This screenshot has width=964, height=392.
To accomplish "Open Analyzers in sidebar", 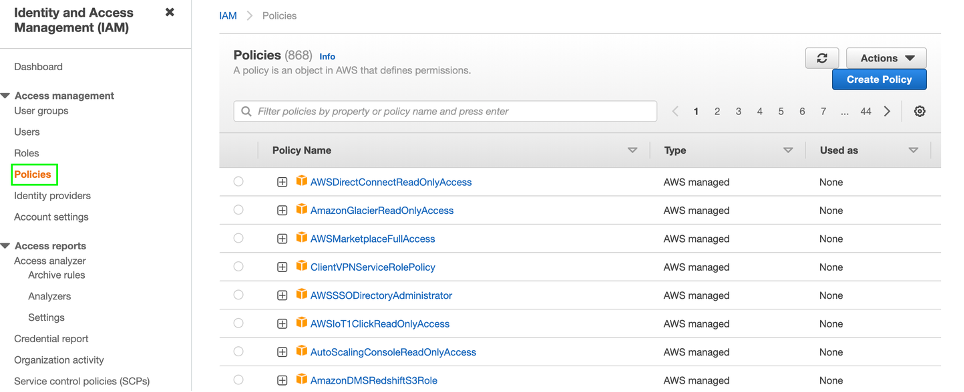I will point(49,296).
